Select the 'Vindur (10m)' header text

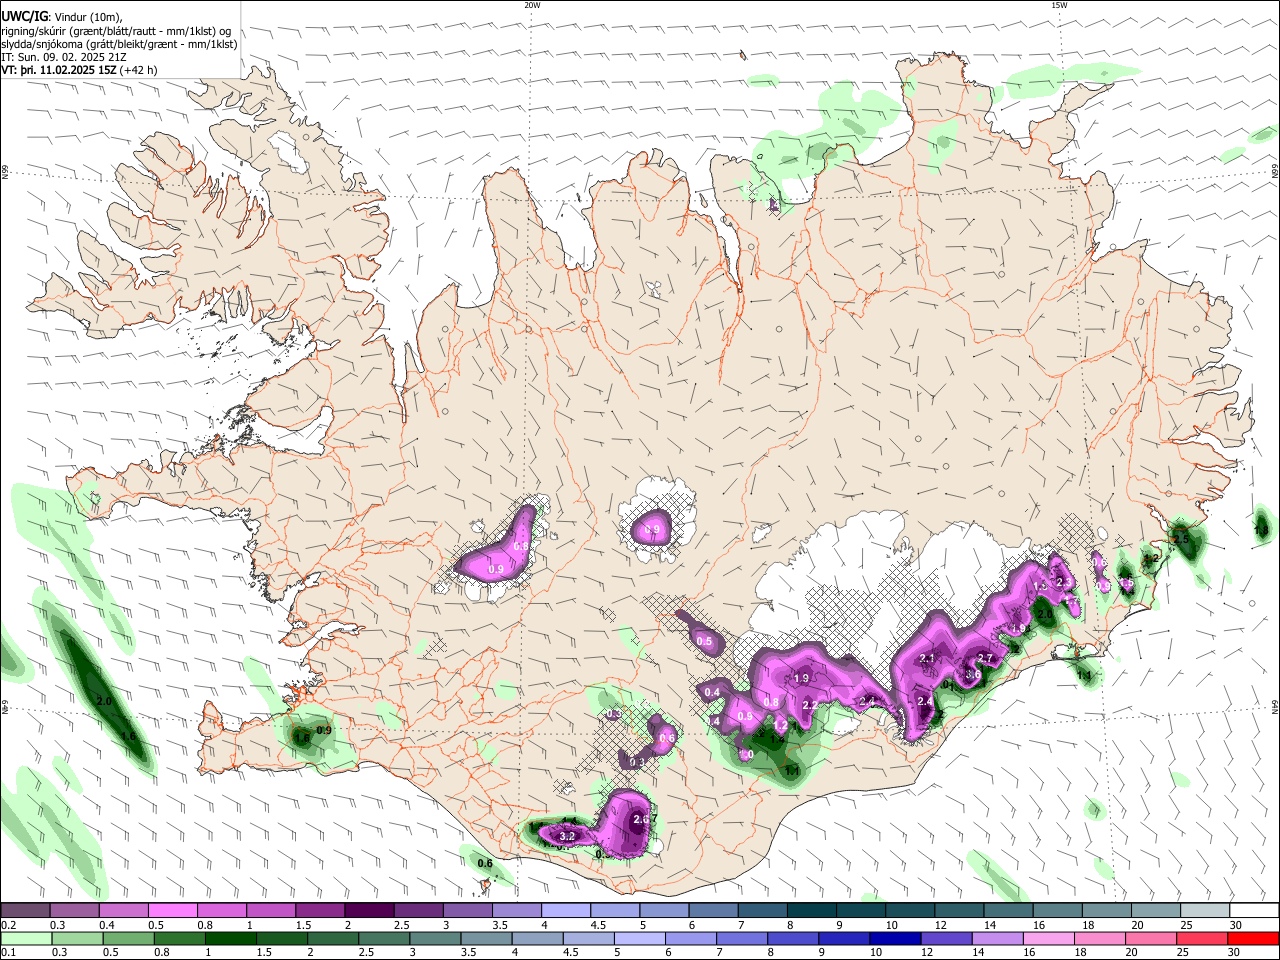pos(87,16)
